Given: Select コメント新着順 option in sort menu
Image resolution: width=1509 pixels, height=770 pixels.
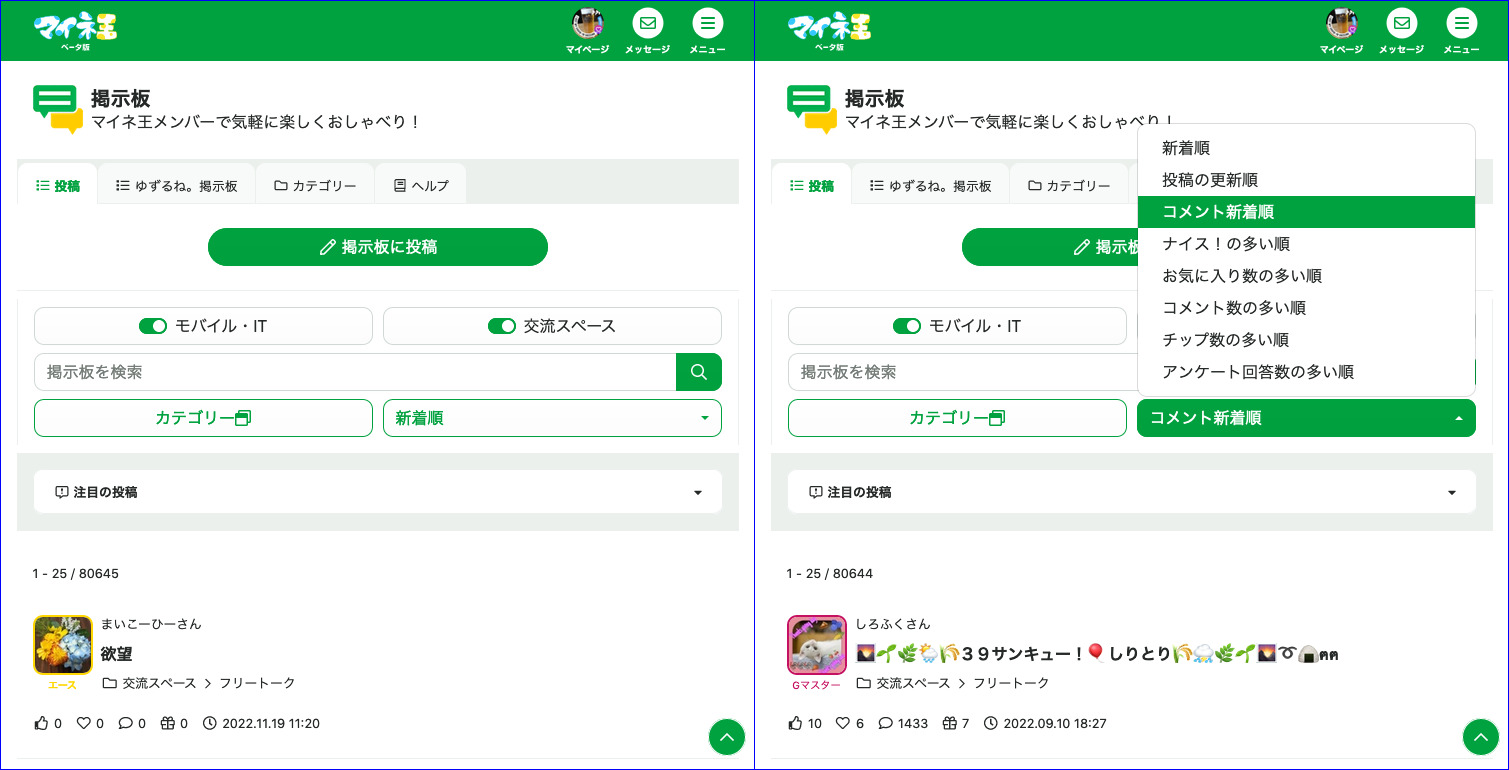Looking at the screenshot, I should click(1306, 212).
